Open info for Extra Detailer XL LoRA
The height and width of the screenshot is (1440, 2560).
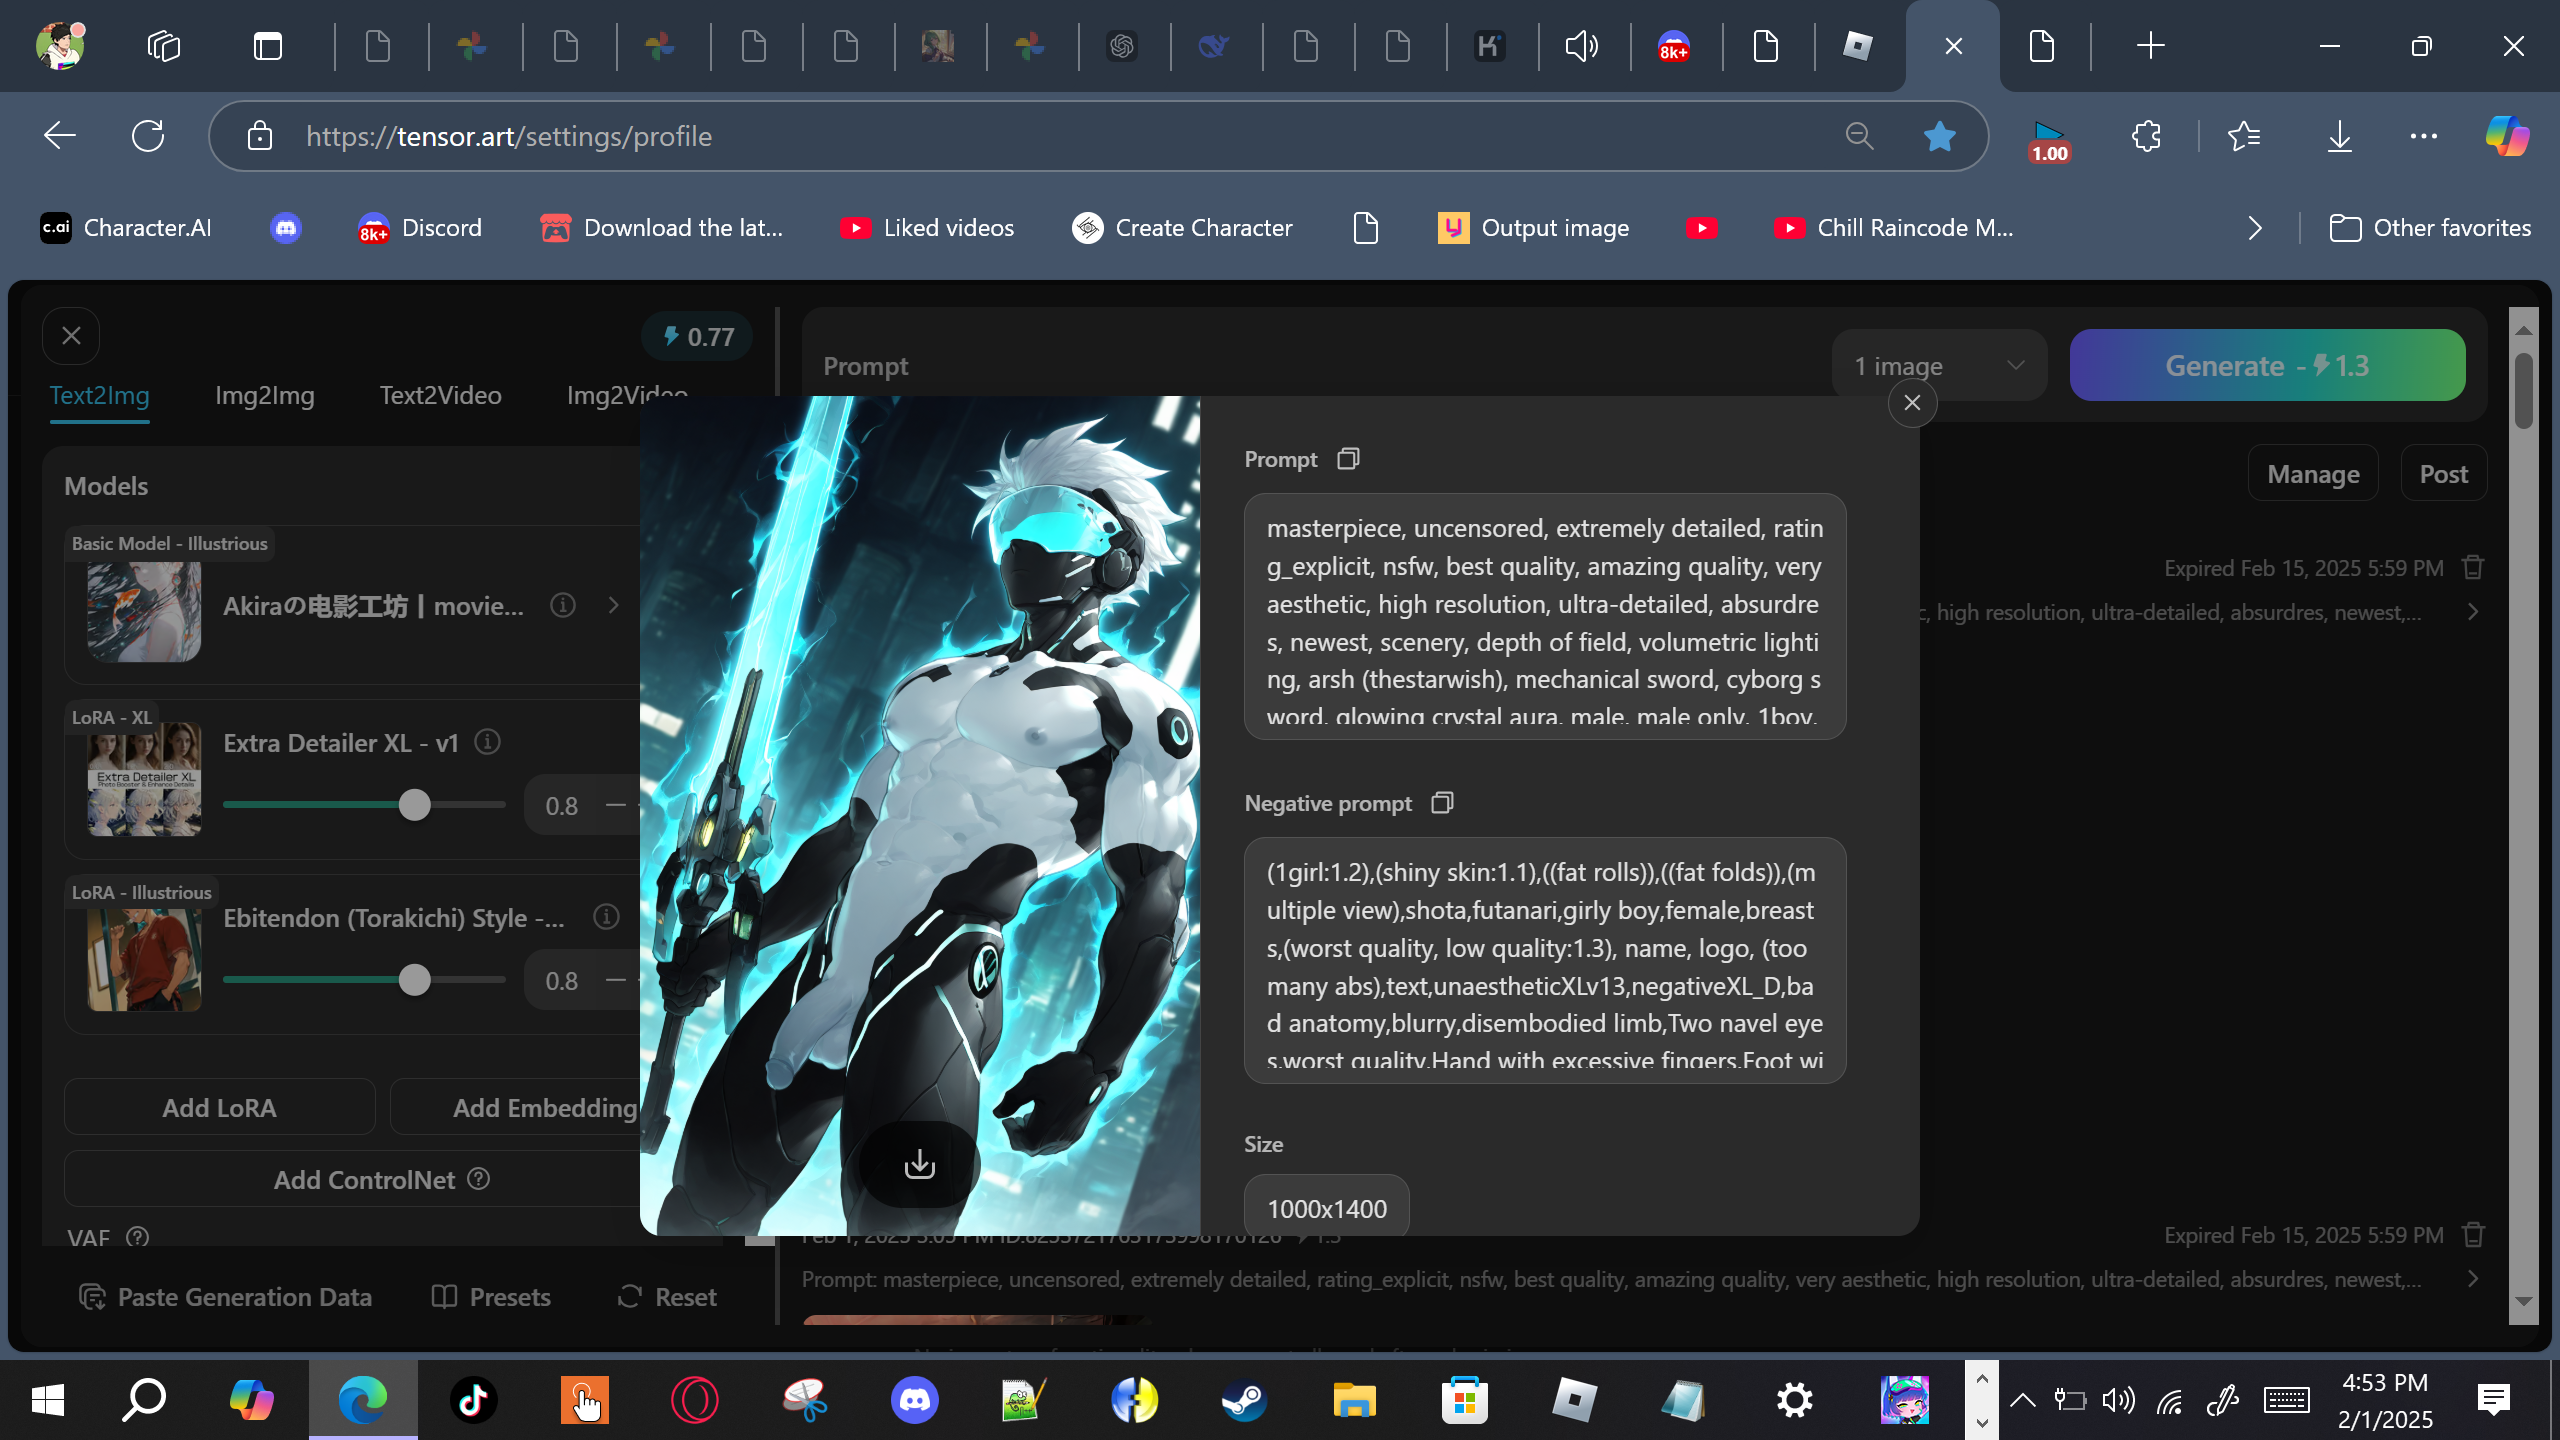[487, 742]
